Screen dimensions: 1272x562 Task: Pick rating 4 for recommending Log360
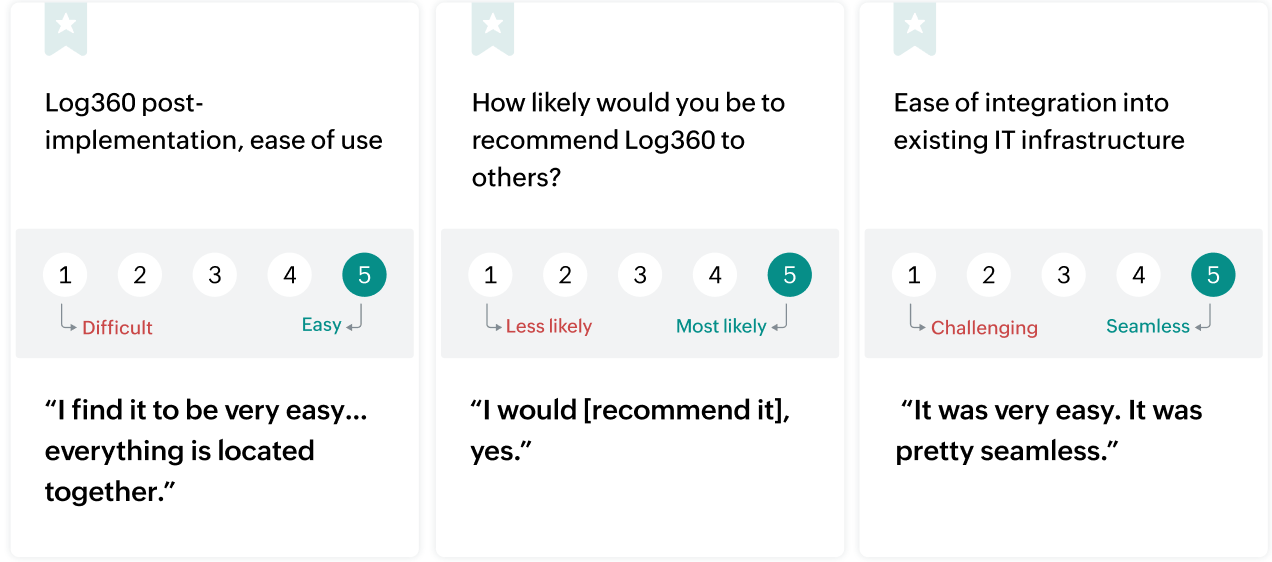pyautogui.click(x=715, y=275)
